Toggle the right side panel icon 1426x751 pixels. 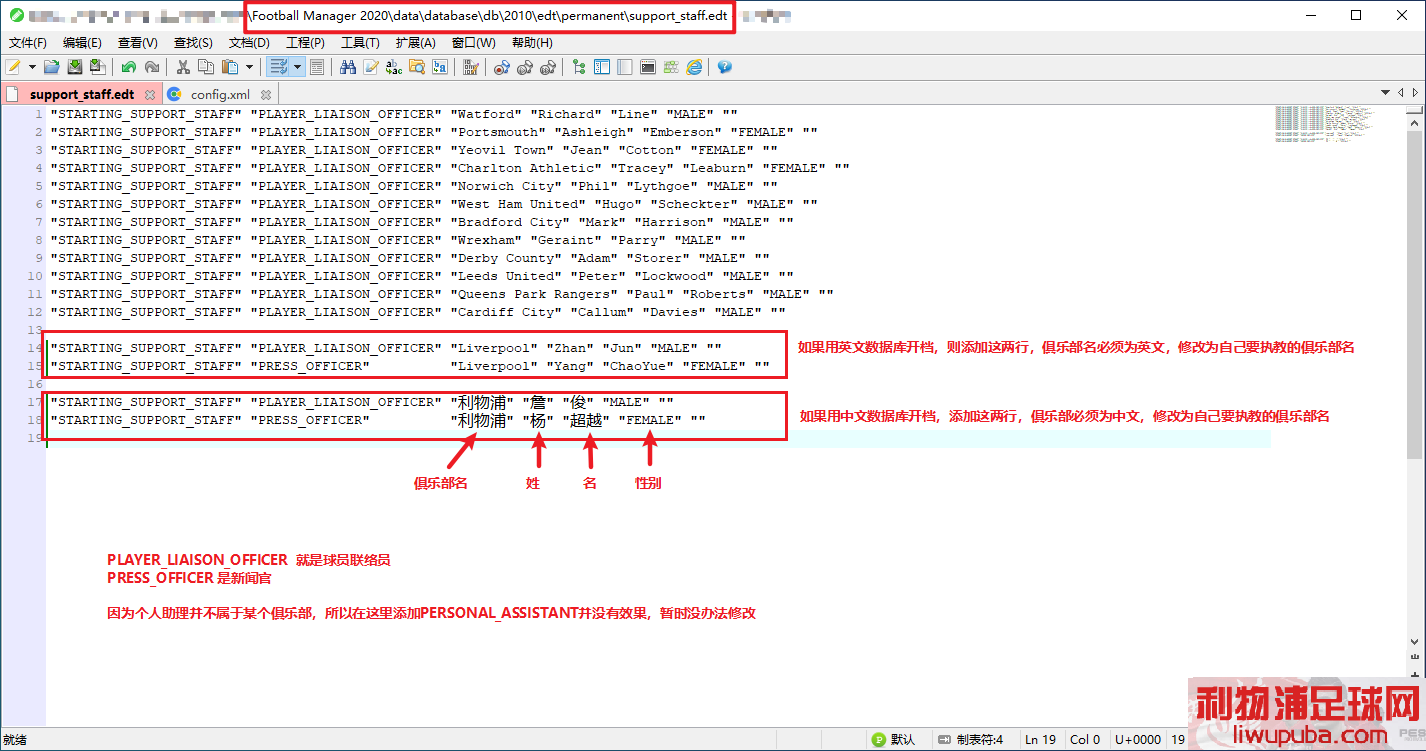pyautogui.click(x=625, y=67)
